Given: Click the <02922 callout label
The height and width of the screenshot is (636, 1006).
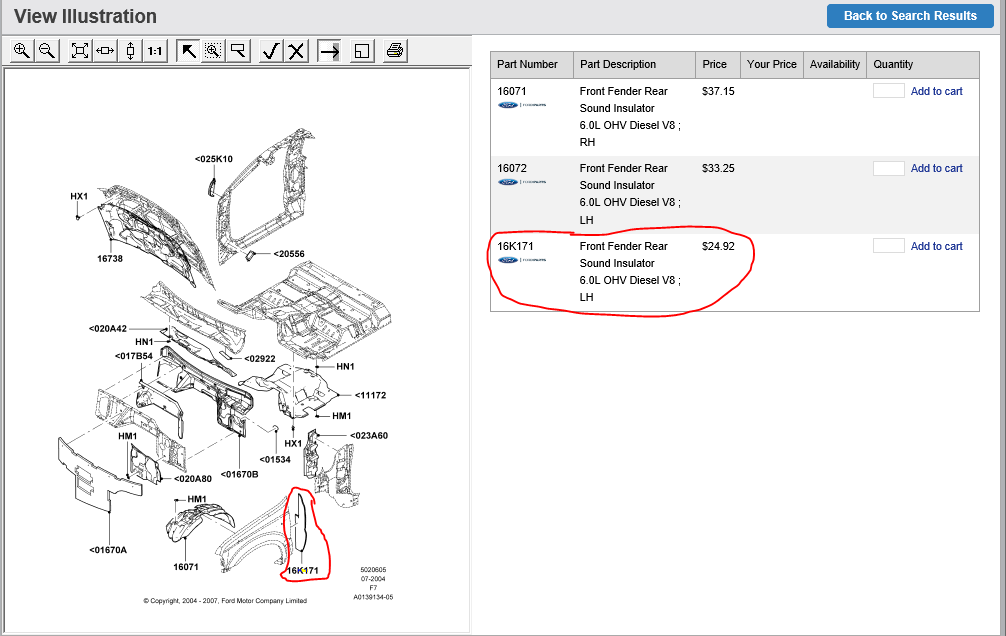Looking at the screenshot, I should 260,359.
